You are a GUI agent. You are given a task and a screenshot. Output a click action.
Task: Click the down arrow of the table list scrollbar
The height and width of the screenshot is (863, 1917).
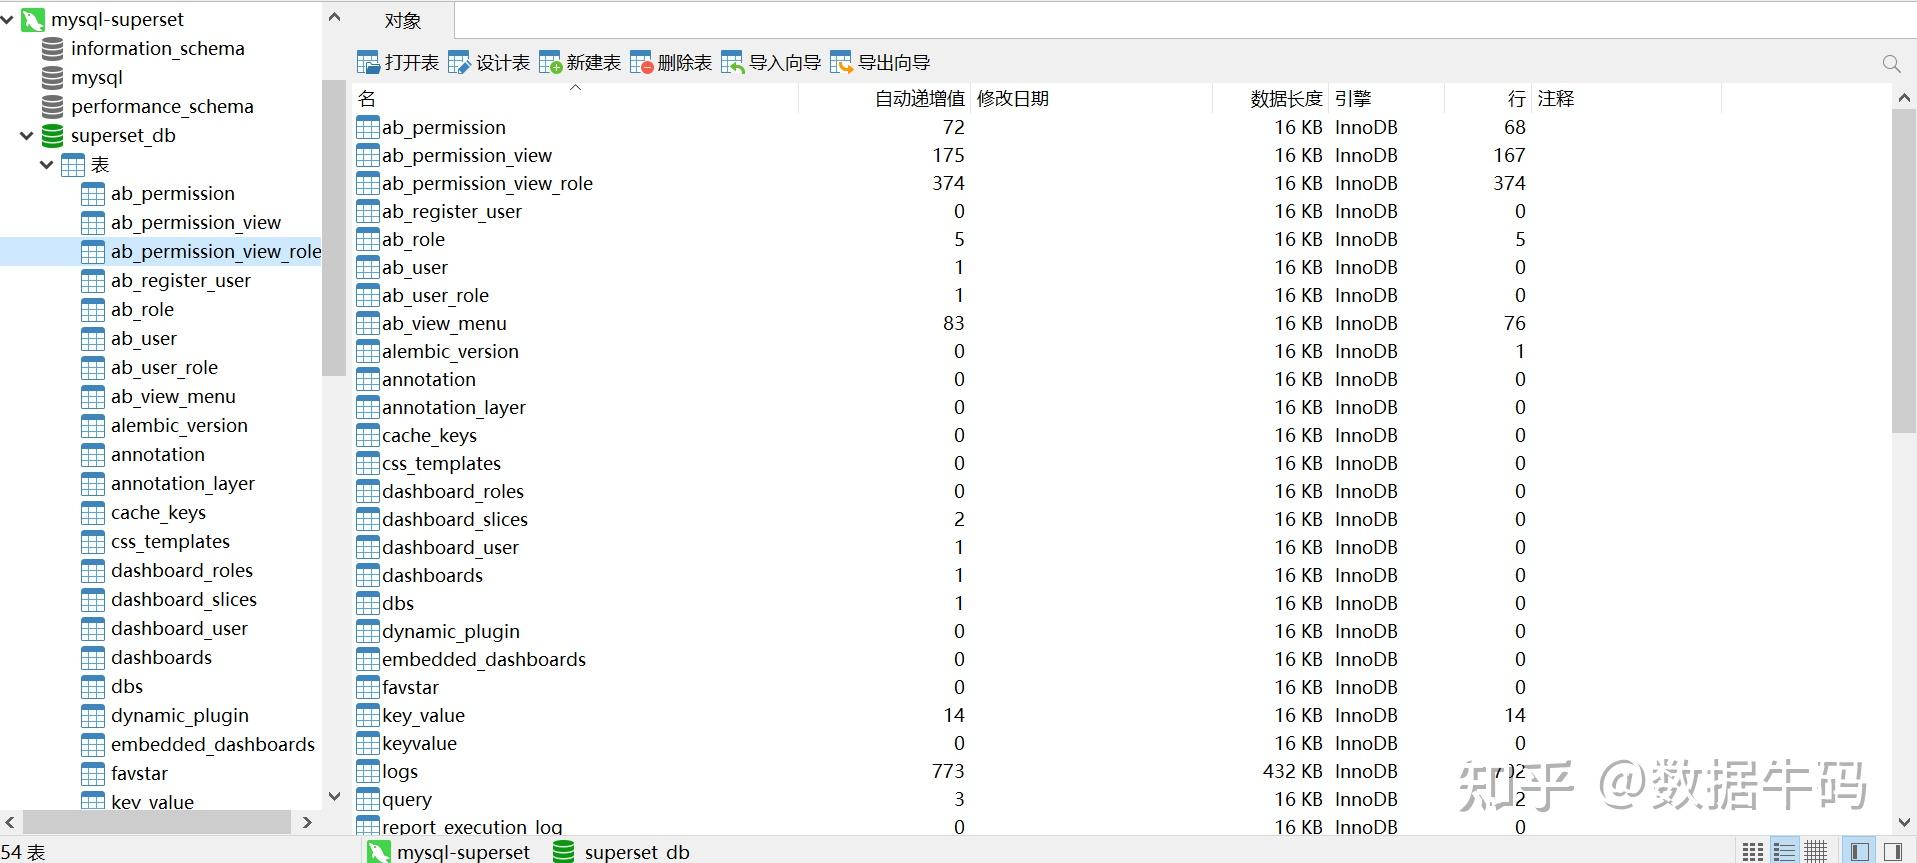(x=1904, y=823)
